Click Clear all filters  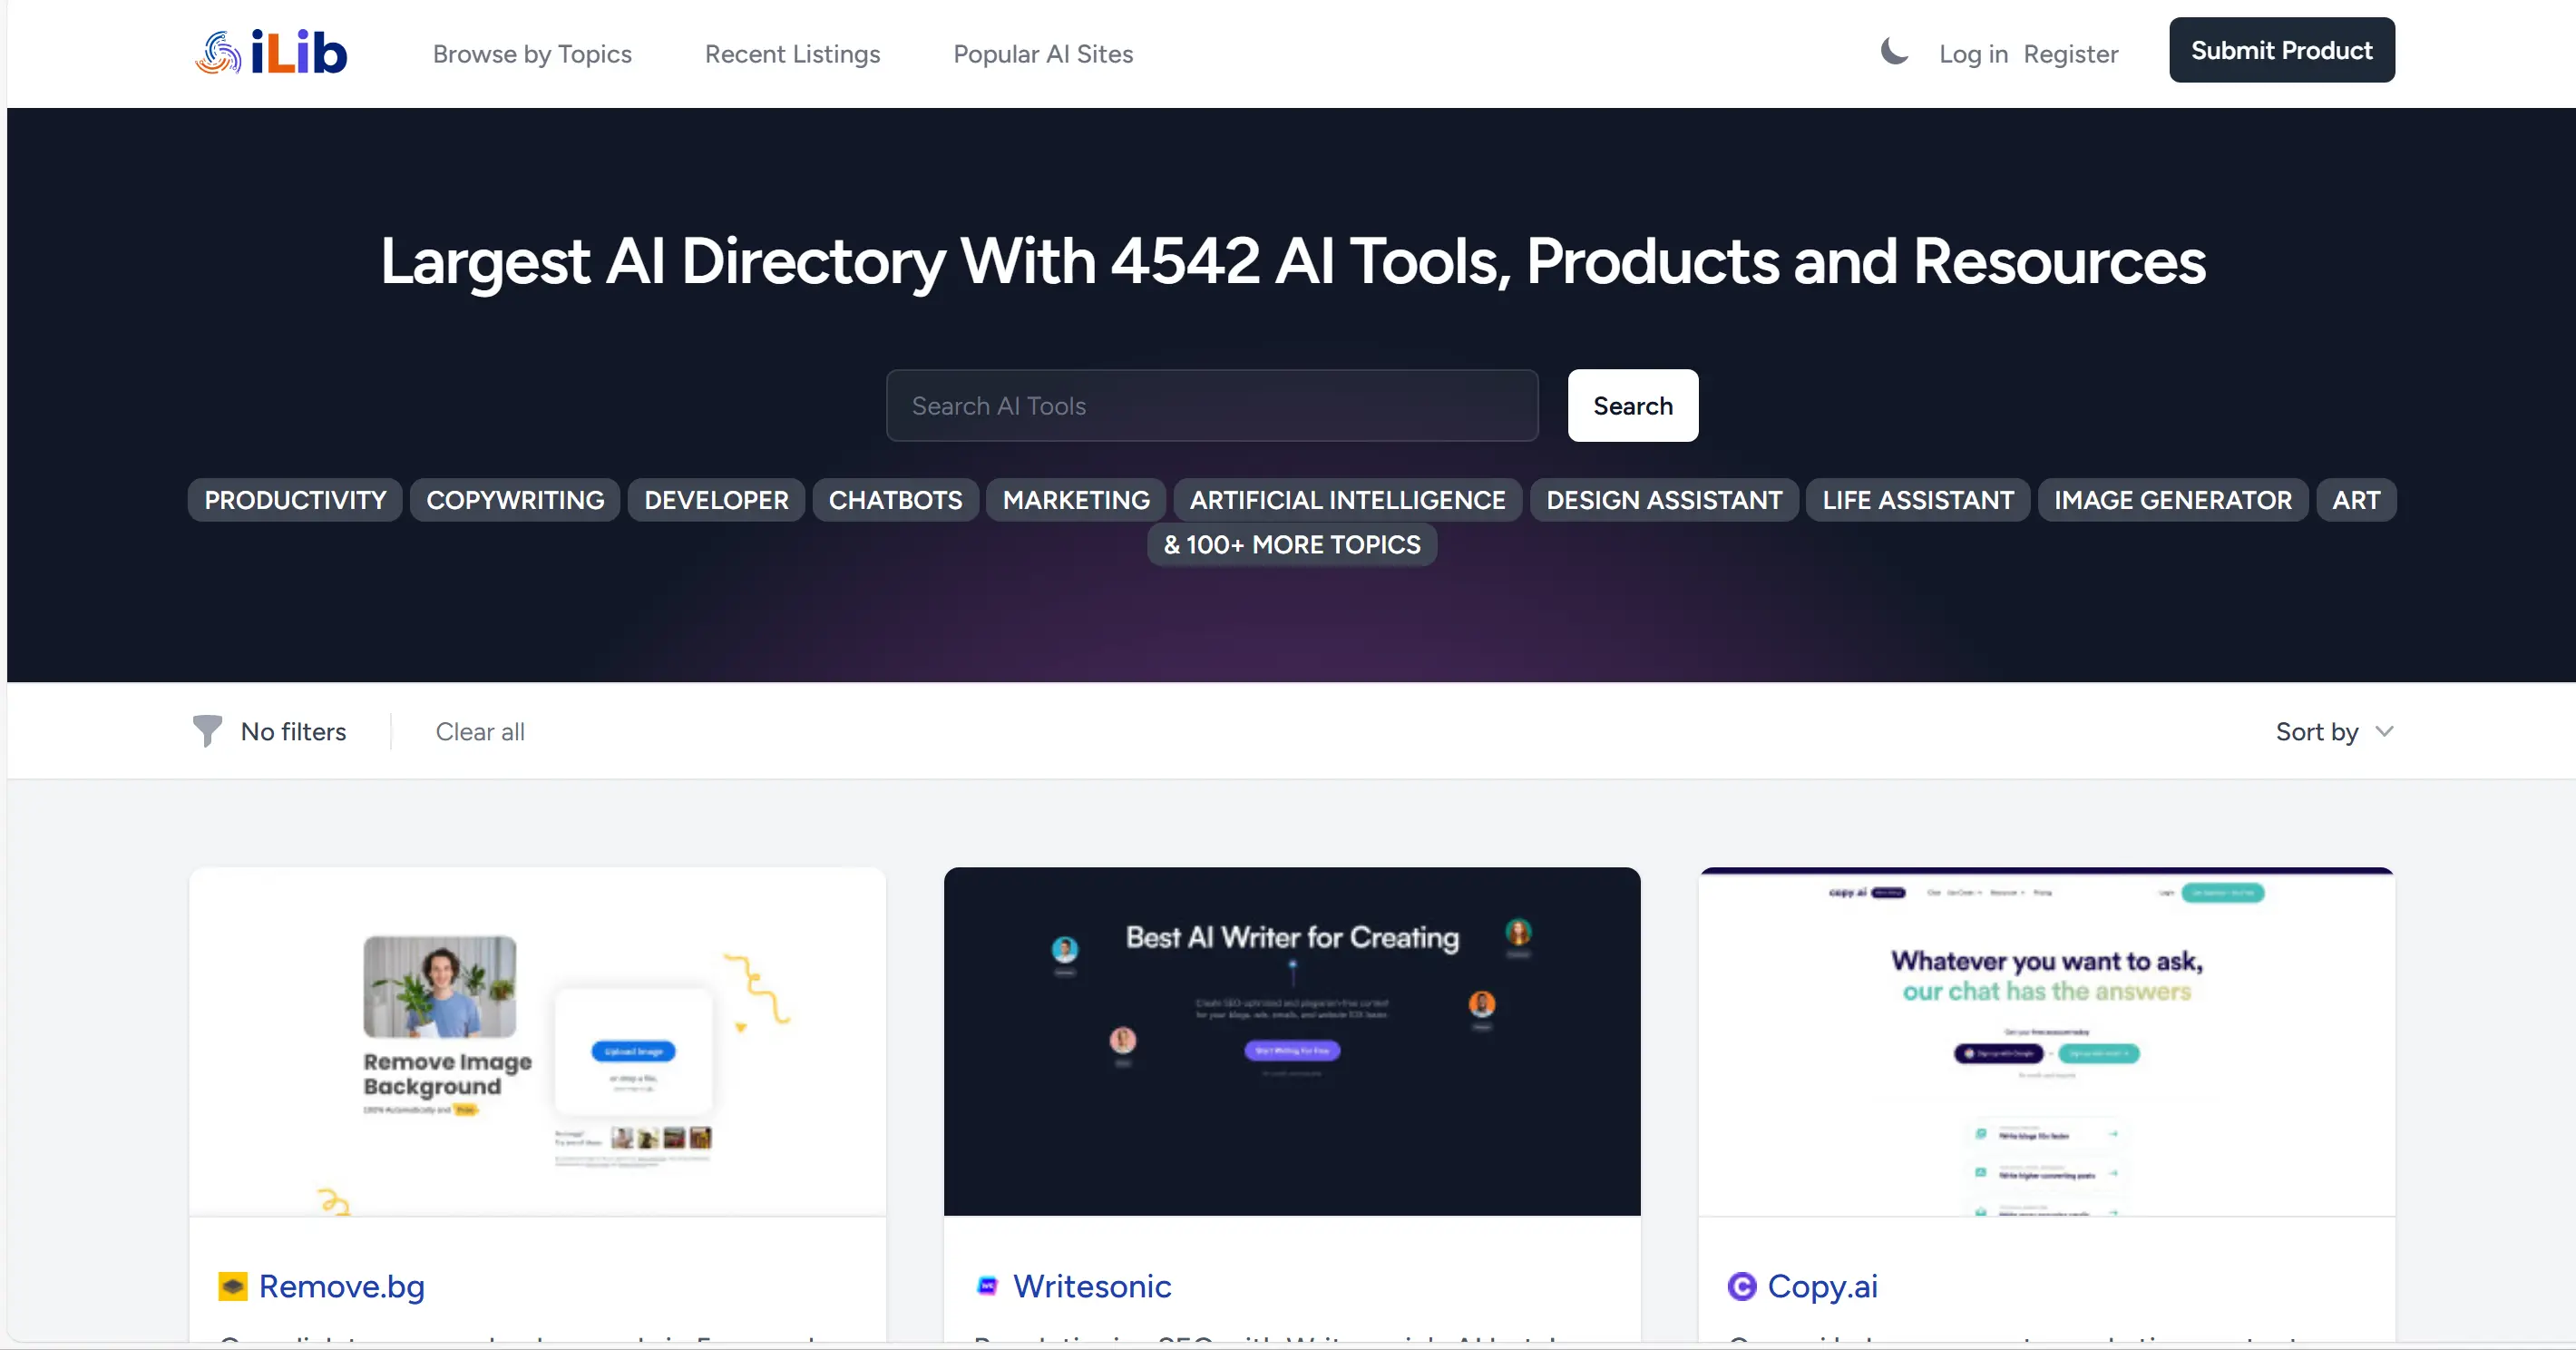pos(480,731)
